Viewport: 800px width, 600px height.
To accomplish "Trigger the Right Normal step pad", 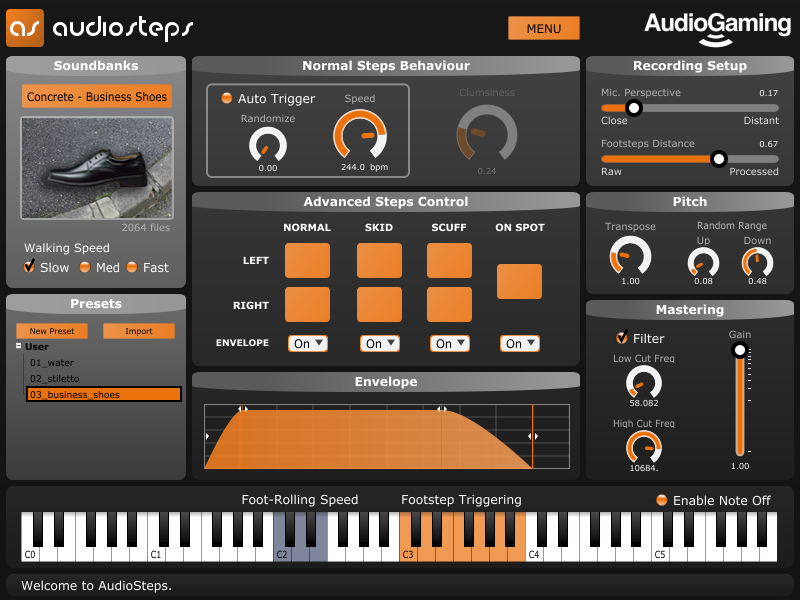I will [307, 305].
